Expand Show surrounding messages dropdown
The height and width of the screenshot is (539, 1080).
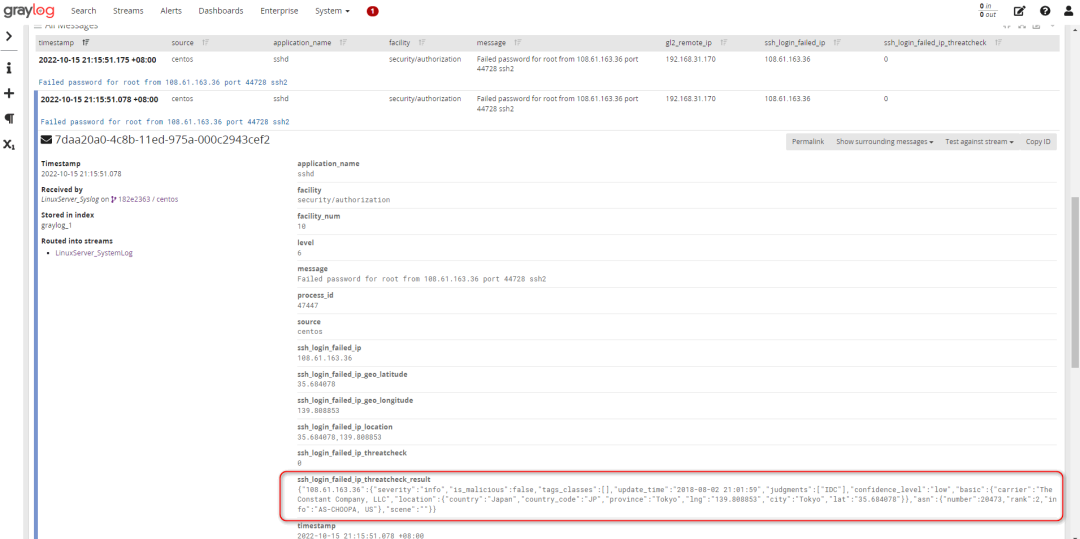pyautogui.click(x=884, y=141)
